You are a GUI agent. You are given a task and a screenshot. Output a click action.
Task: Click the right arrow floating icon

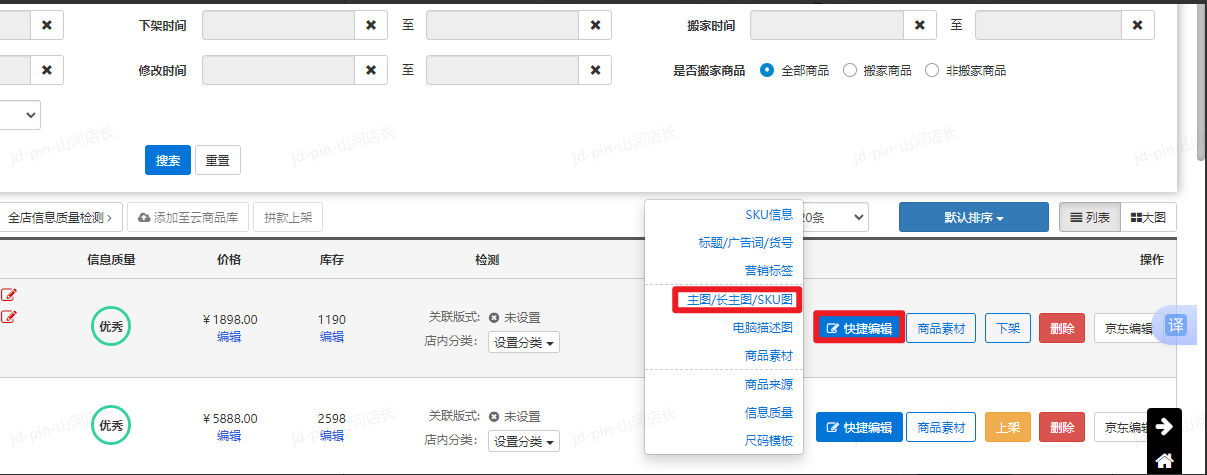coord(1164,427)
